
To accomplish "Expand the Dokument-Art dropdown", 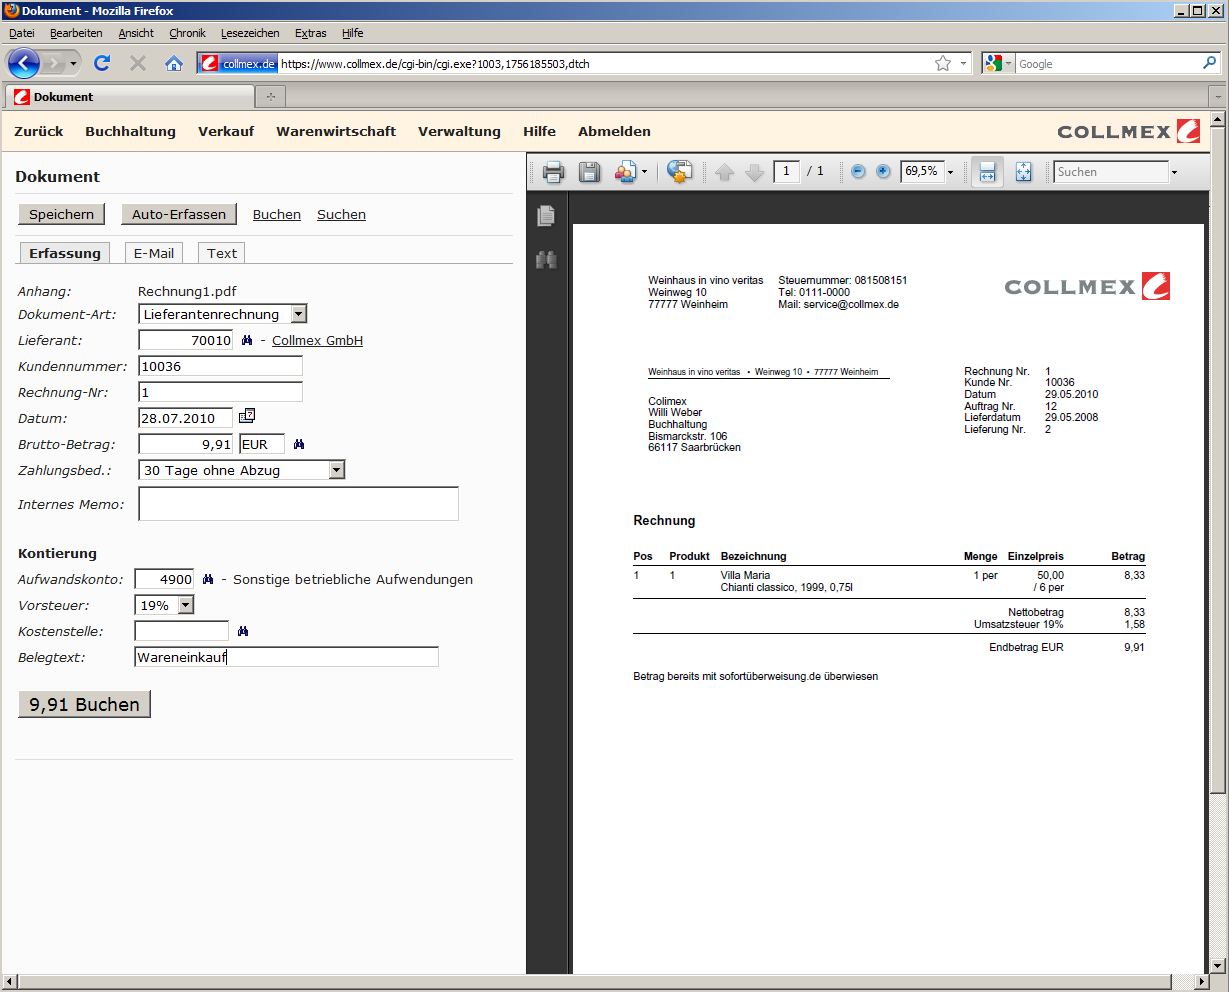I will 298,314.
